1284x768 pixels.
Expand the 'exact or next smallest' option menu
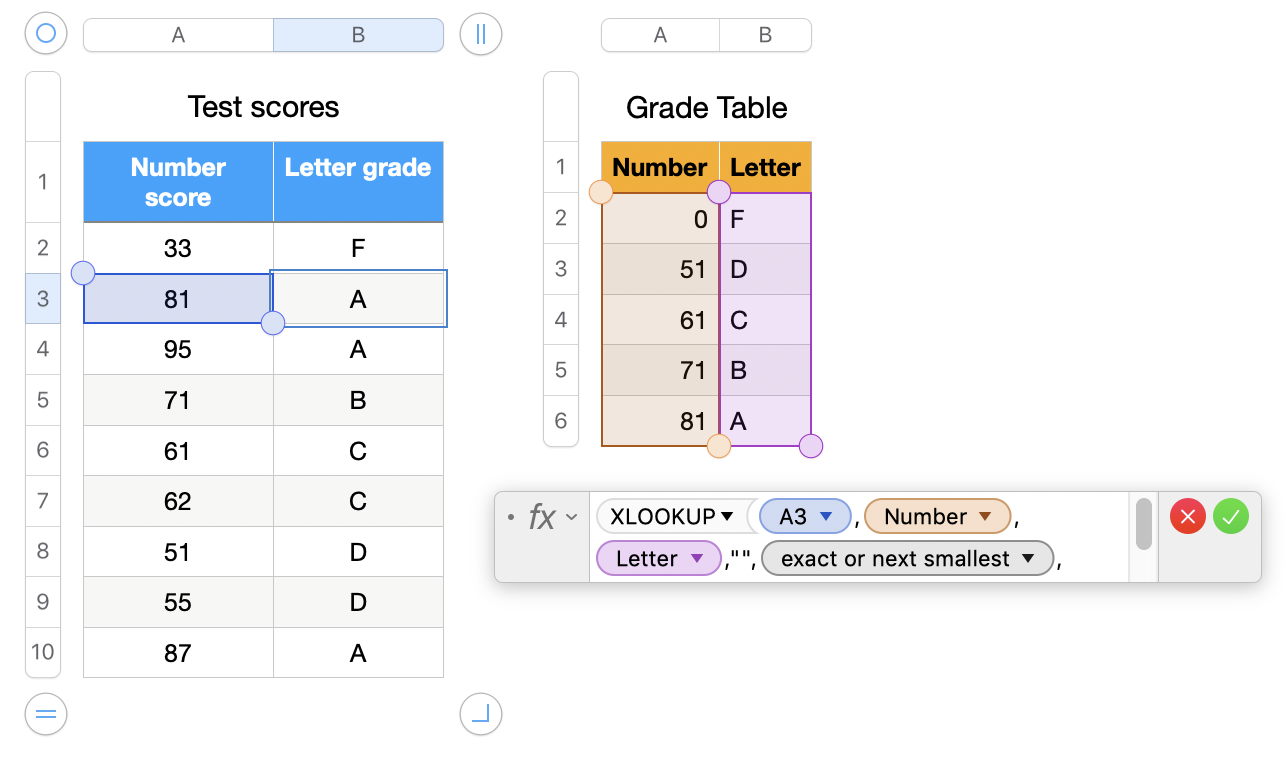[1027, 559]
